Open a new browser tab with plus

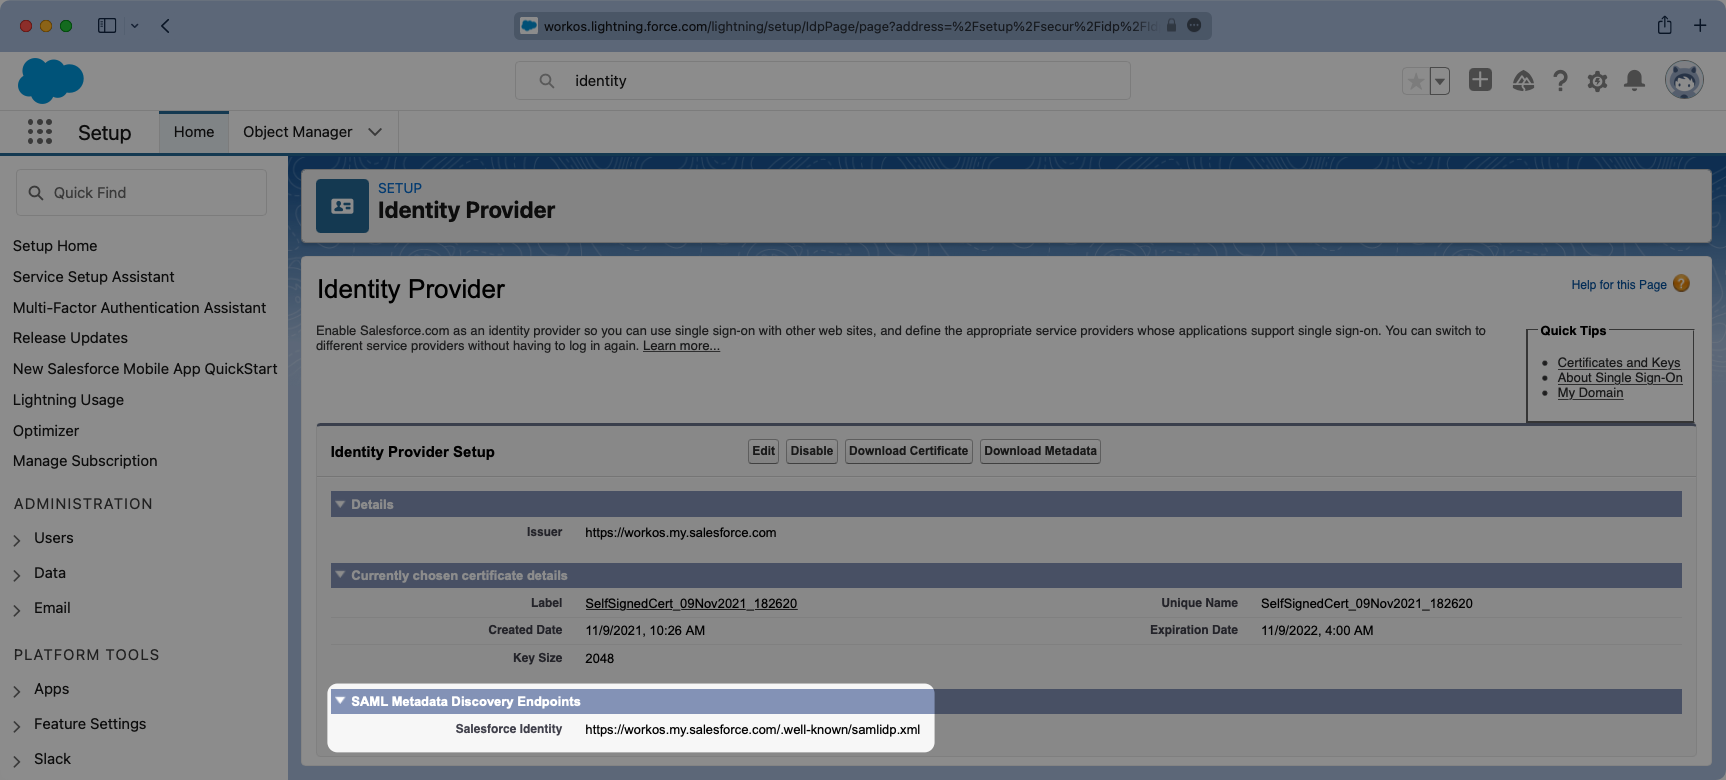coord(1700,26)
